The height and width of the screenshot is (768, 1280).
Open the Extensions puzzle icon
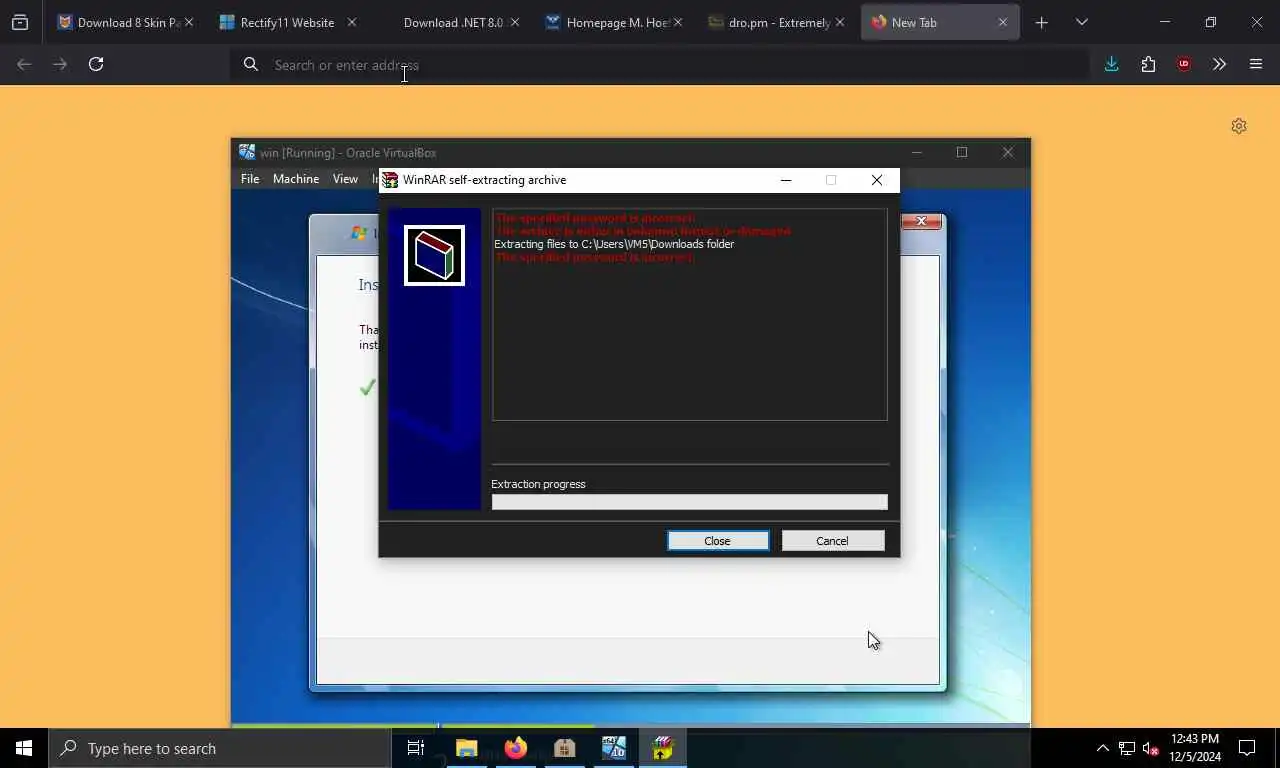coord(1148,64)
